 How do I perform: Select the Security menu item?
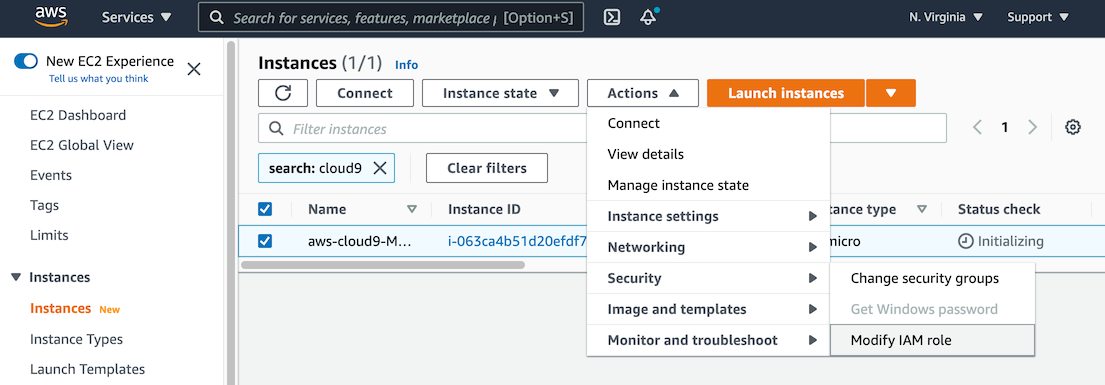(x=708, y=279)
